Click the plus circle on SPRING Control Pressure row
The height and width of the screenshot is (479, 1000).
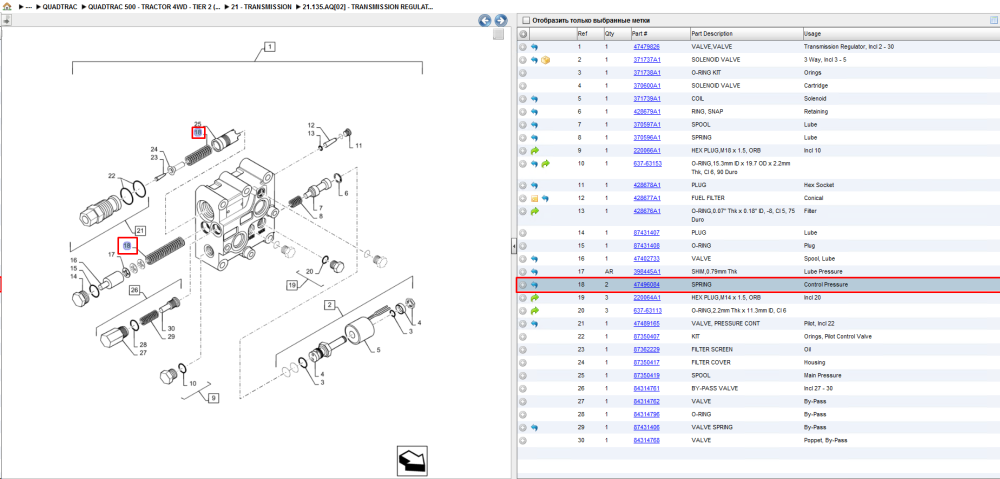[523, 284]
